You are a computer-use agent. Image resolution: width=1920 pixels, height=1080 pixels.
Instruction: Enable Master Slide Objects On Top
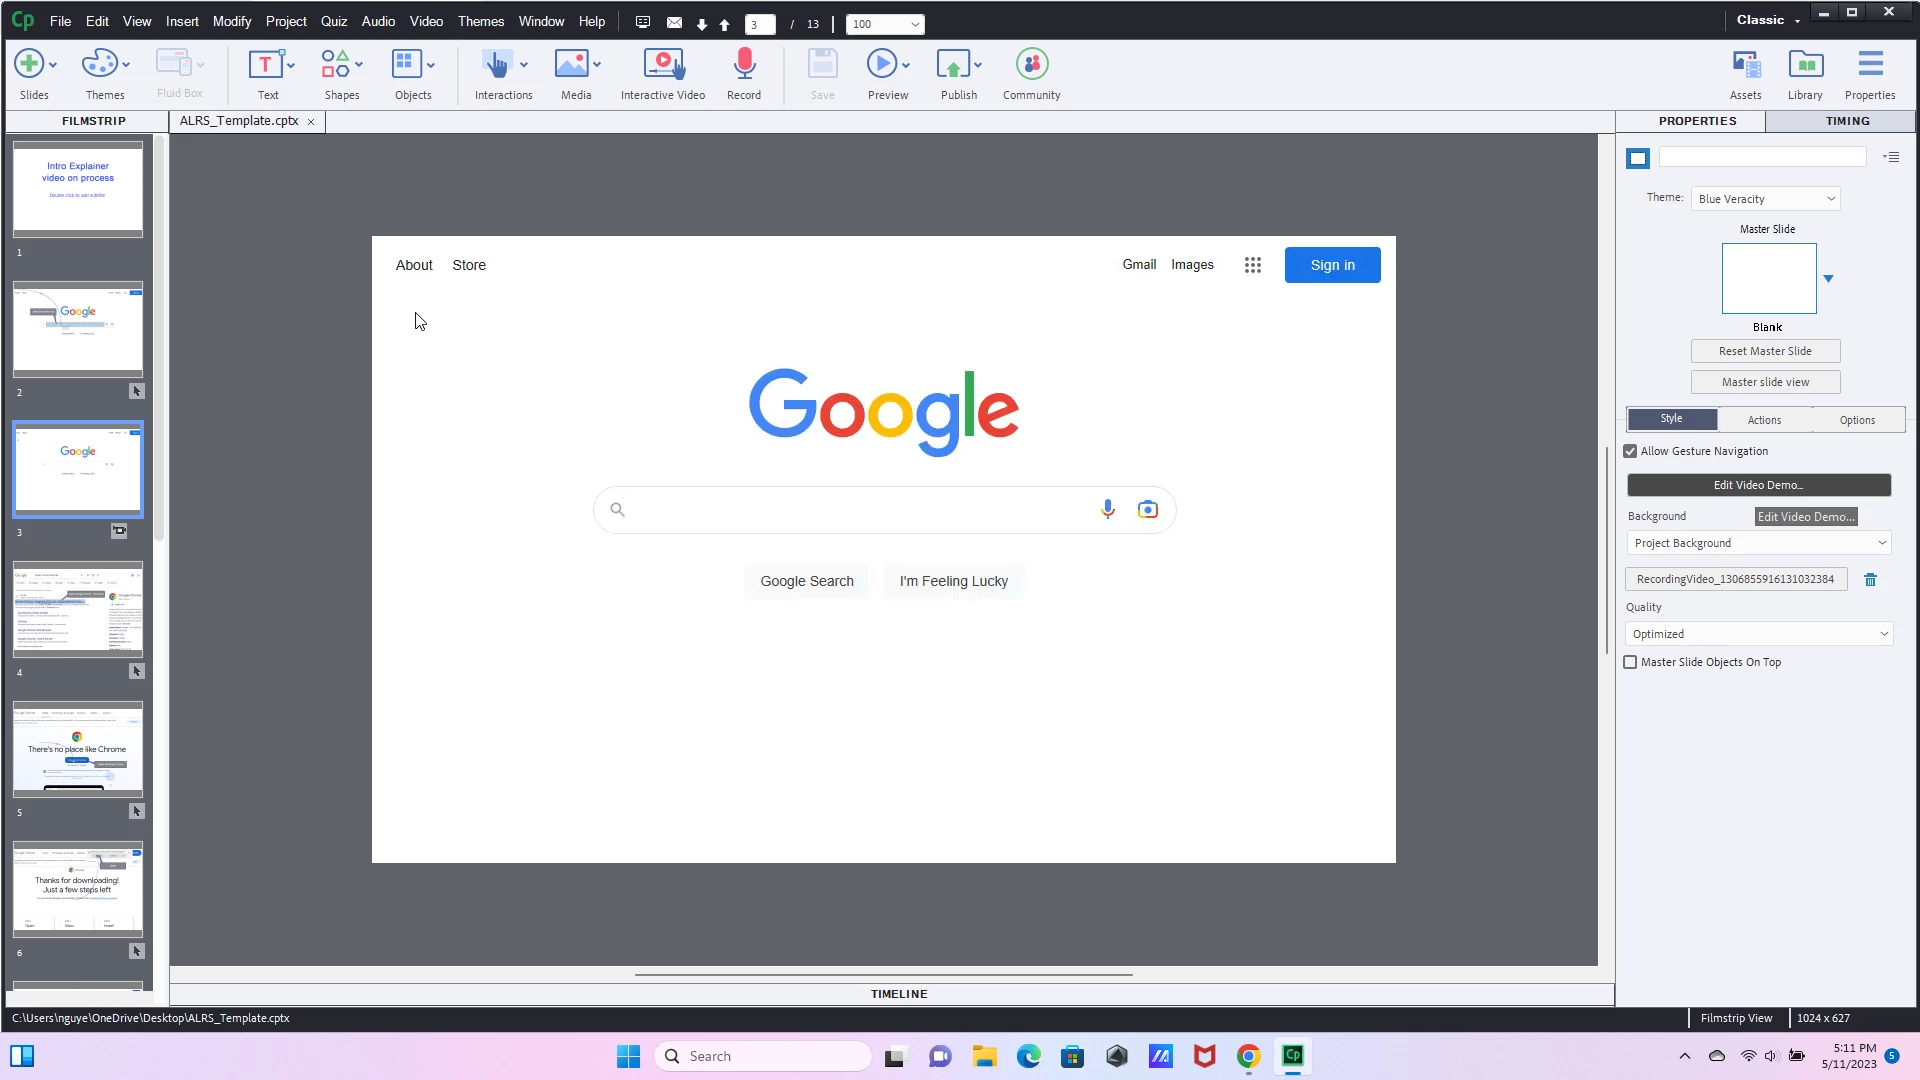tap(1631, 663)
